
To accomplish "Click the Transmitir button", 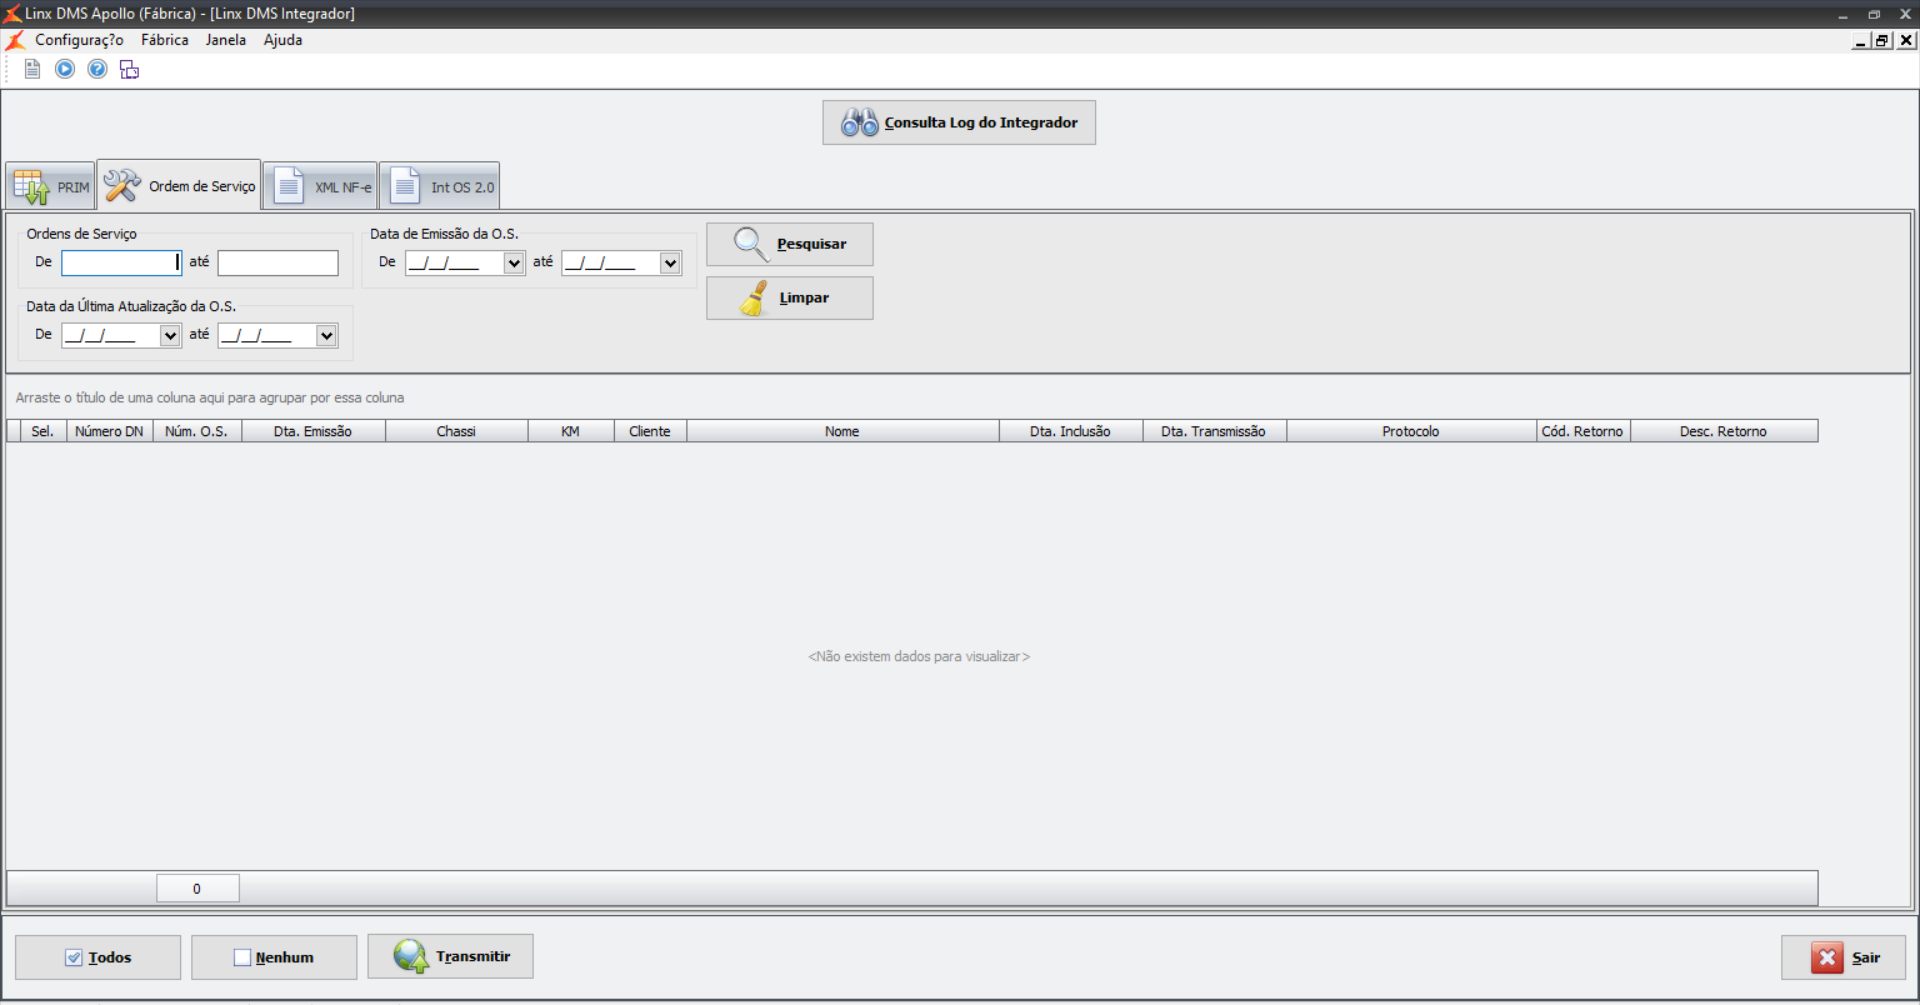I will [450, 956].
